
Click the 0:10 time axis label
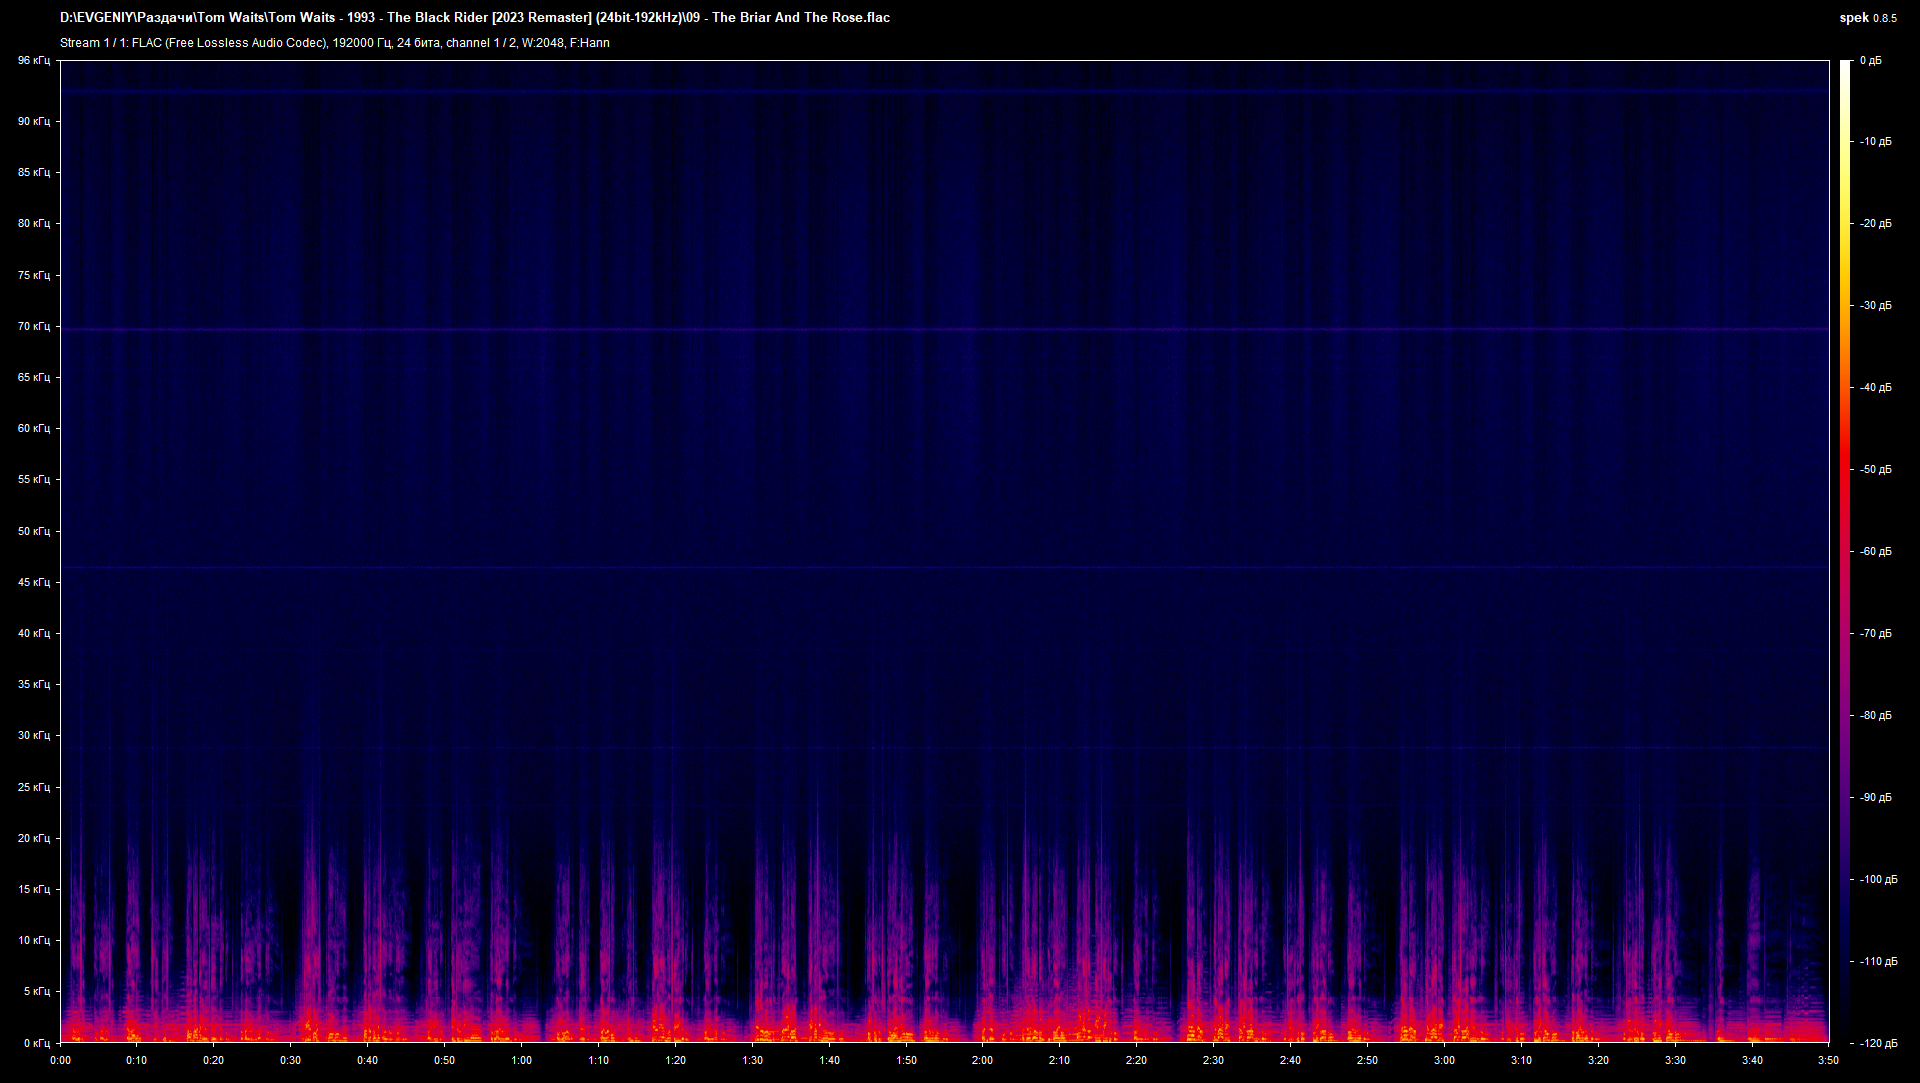137,1061
